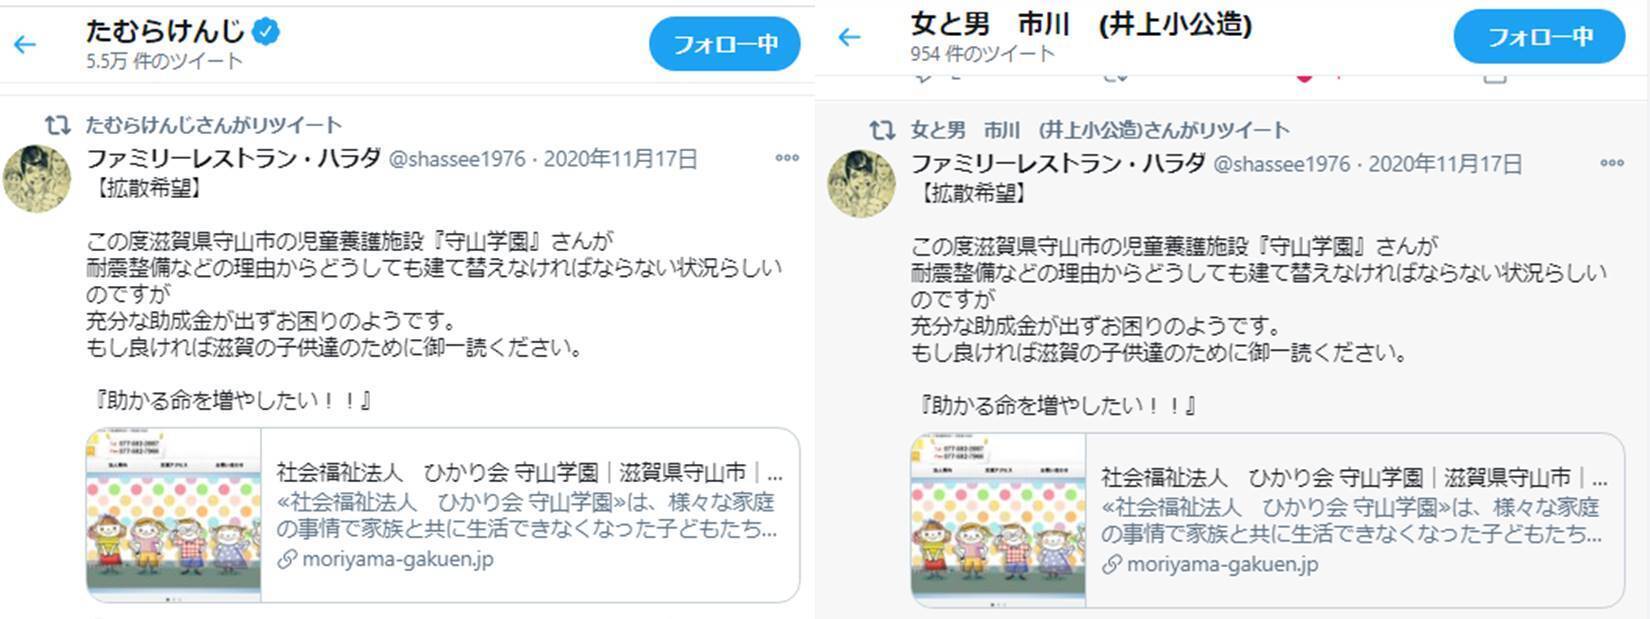
Task: Open left link card thumbnail image
Action: click(x=174, y=515)
